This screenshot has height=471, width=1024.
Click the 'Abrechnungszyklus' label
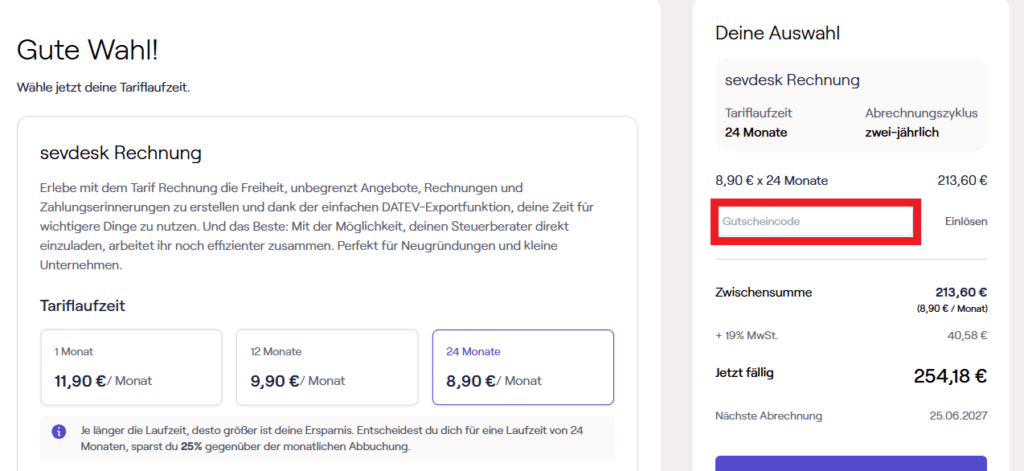(921, 113)
